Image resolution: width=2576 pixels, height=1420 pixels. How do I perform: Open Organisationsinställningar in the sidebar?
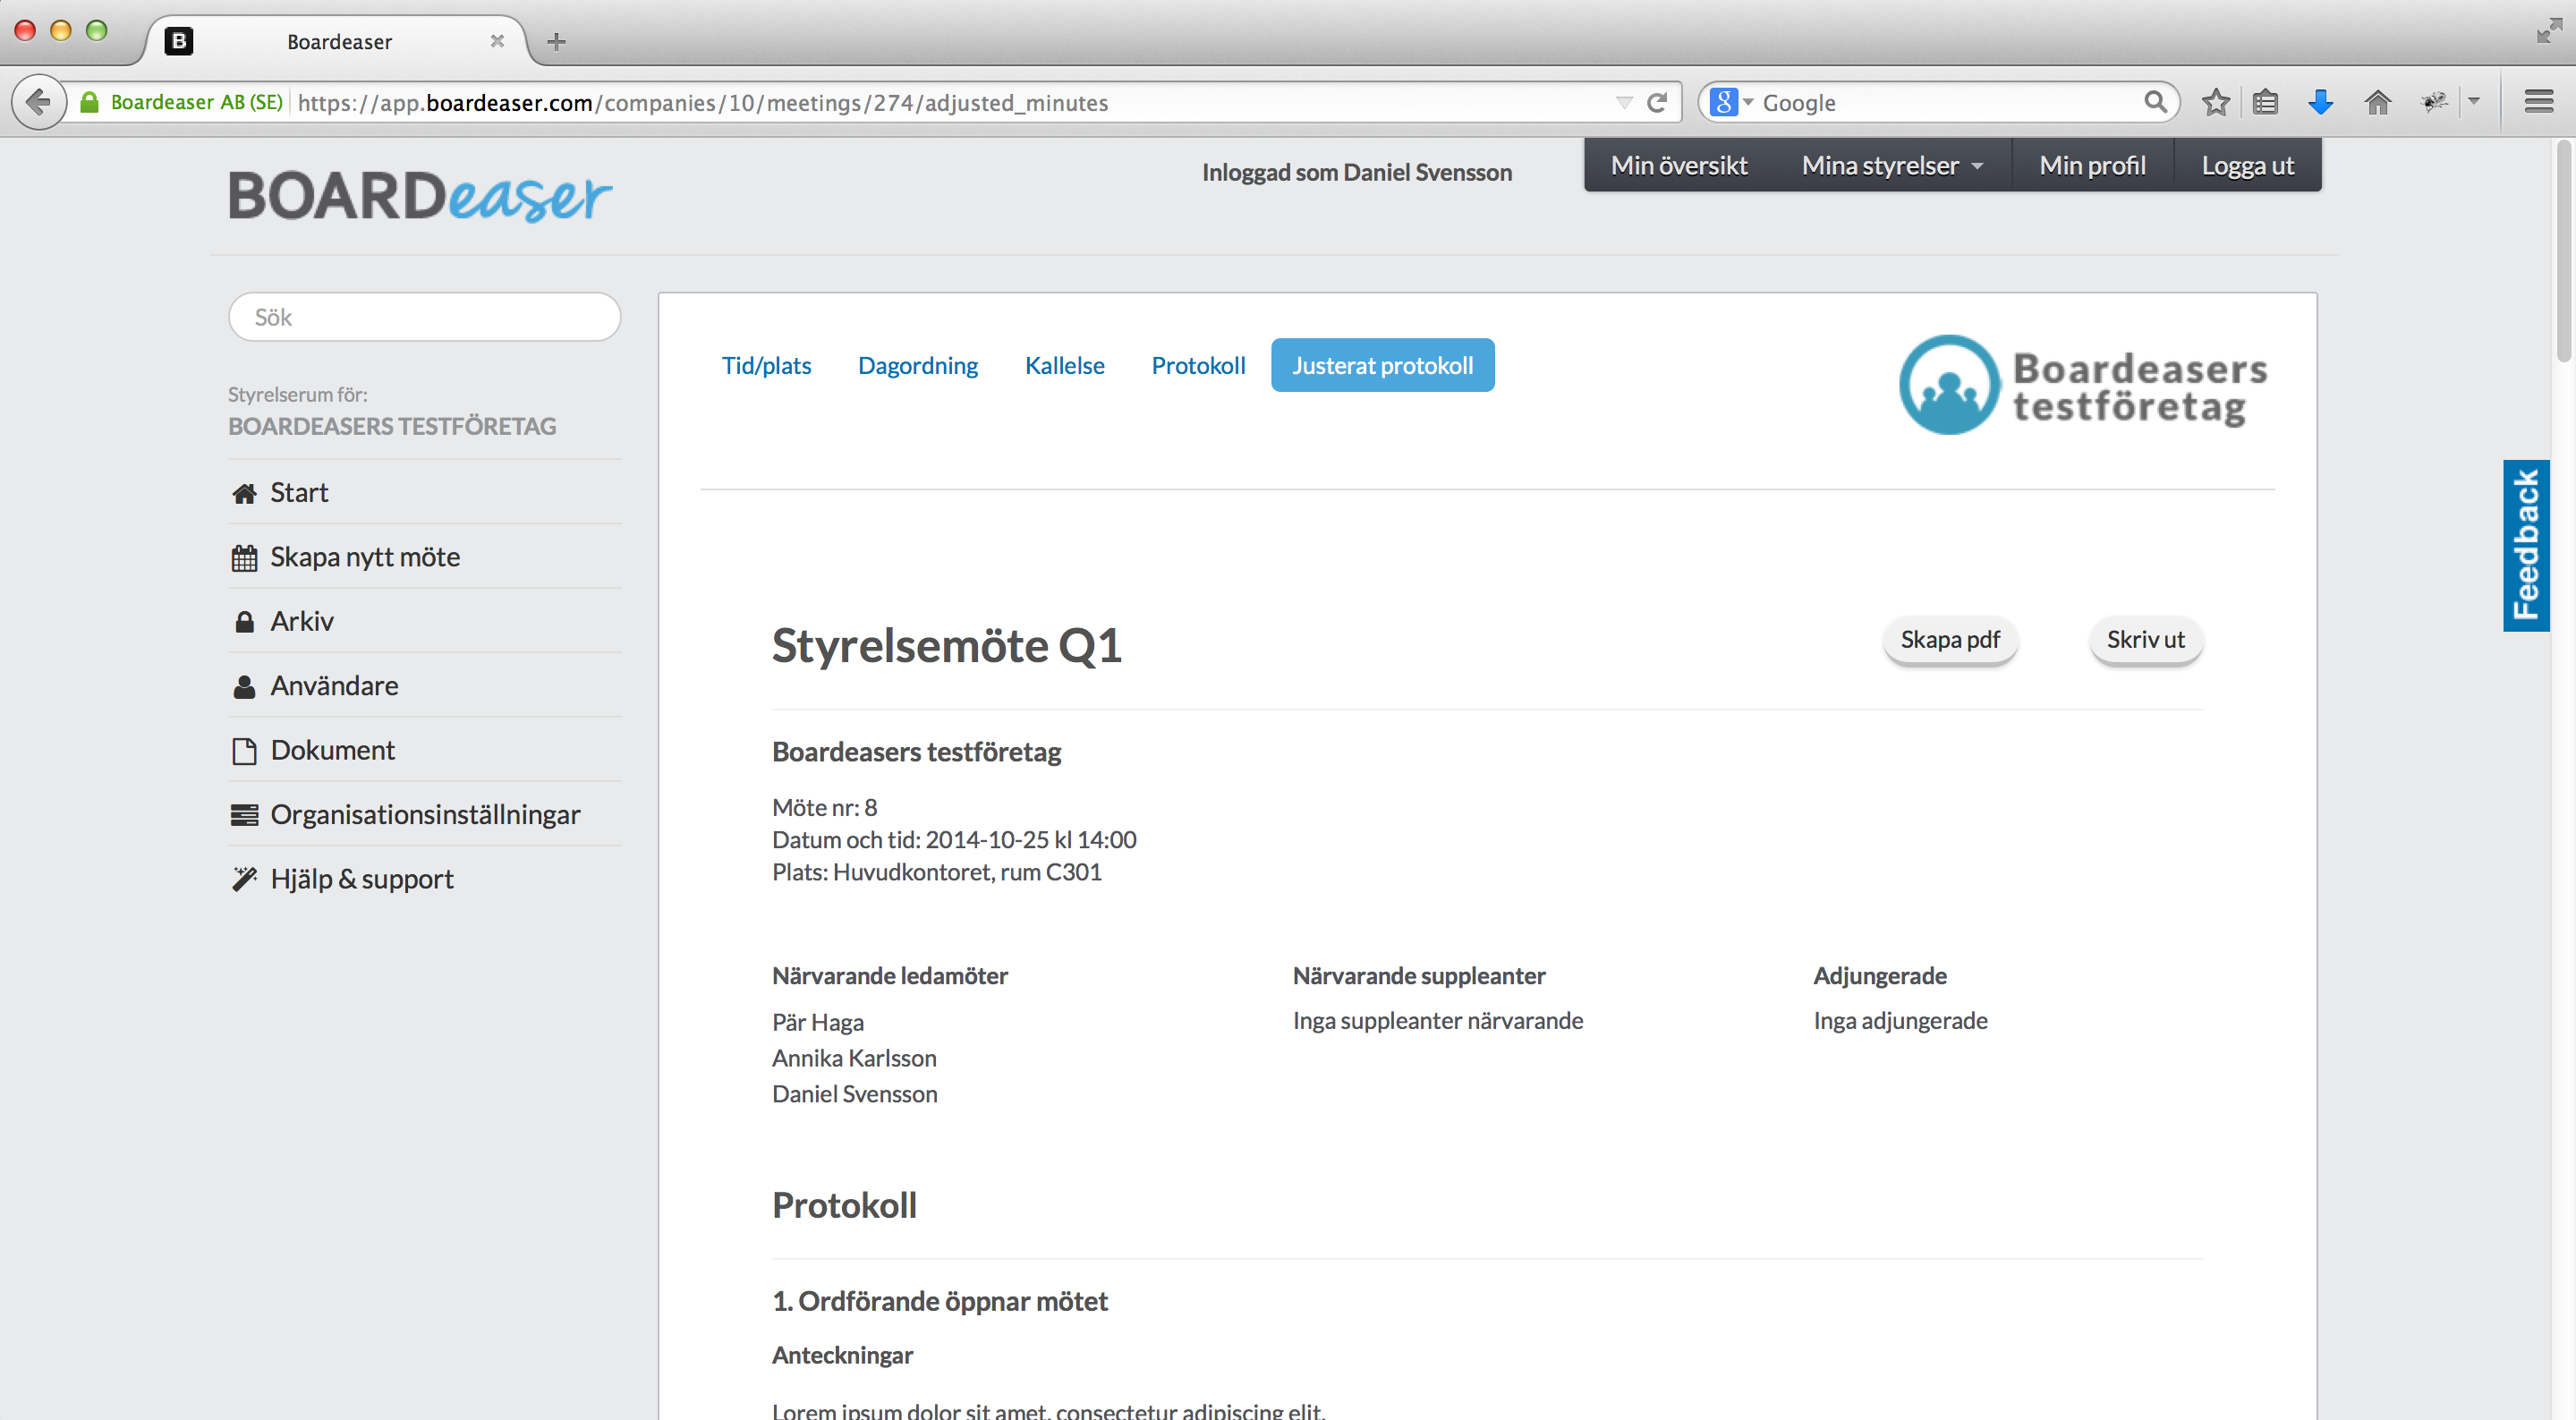[425, 815]
